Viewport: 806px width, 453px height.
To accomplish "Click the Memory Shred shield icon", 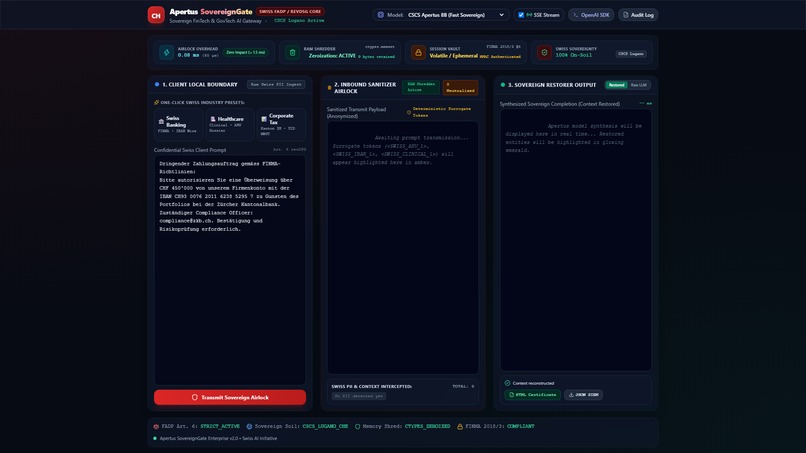I will point(357,426).
